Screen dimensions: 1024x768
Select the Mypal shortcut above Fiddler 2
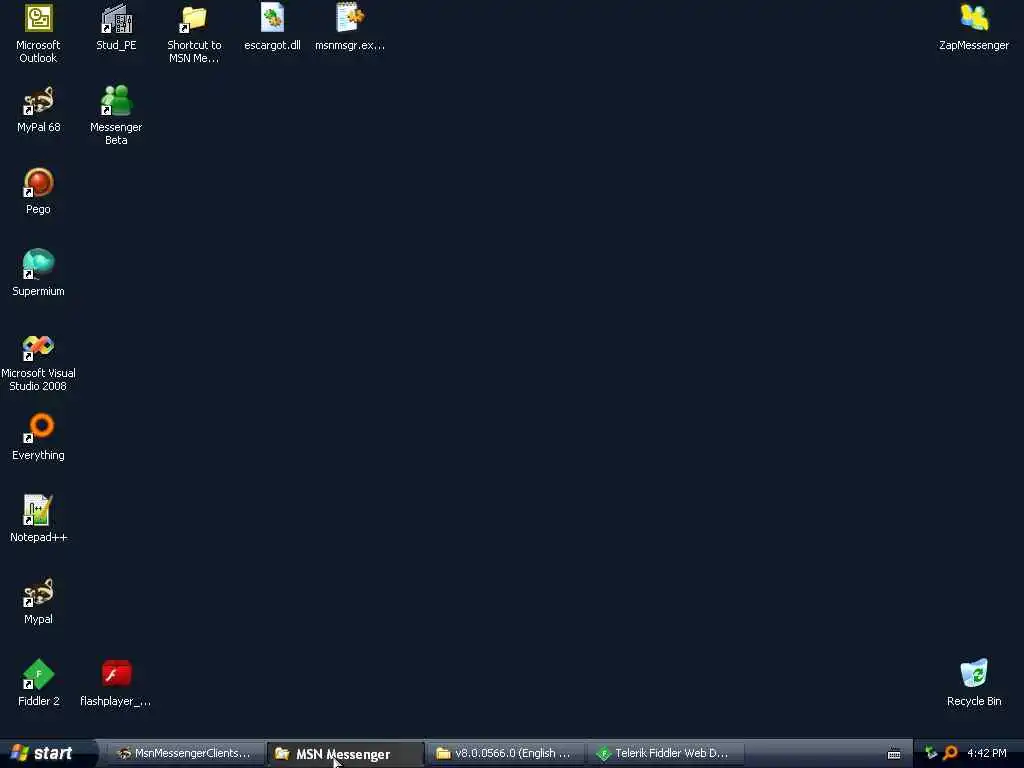39,601
